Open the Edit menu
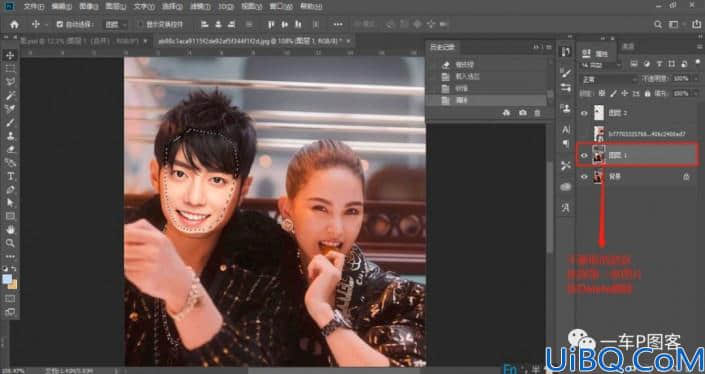The image size is (705, 374). pyautogui.click(x=61, y=6)
